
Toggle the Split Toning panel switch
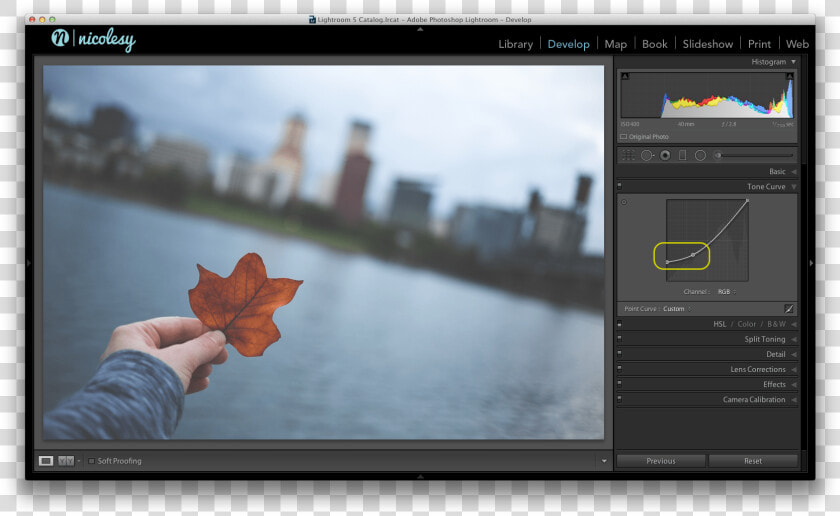pyautogui.click(x=620, y=339)
